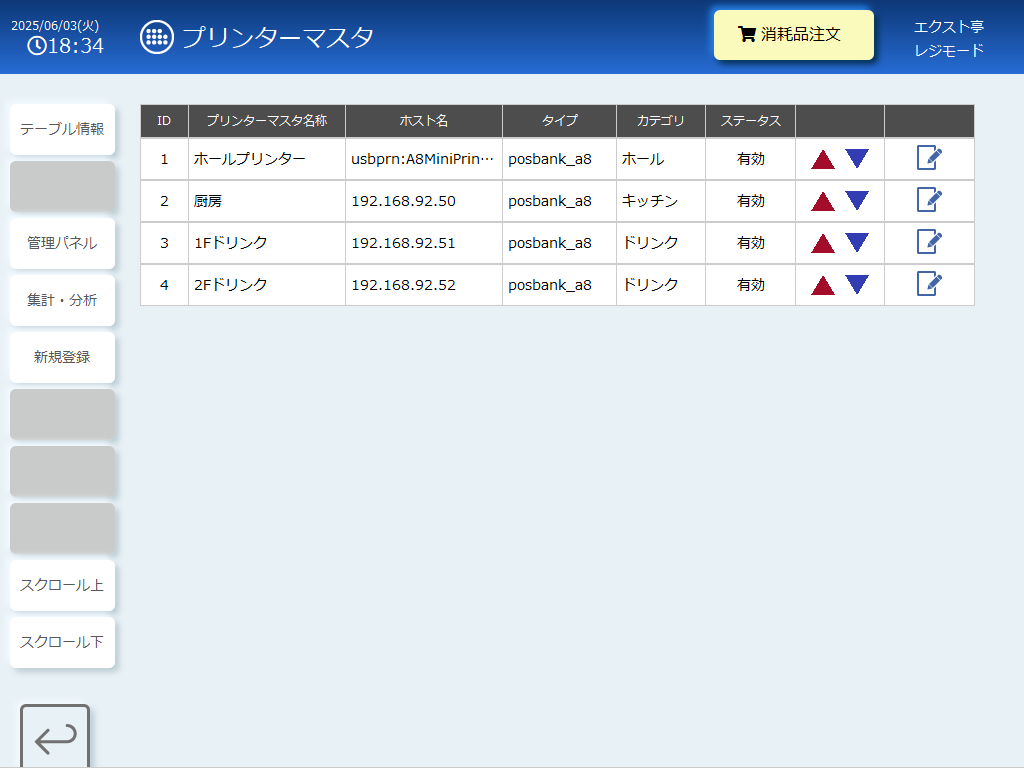The height and width of the screenshot is (768, 1024).
Task: Open edit icon for 厨房 printer
Action: 929,200
